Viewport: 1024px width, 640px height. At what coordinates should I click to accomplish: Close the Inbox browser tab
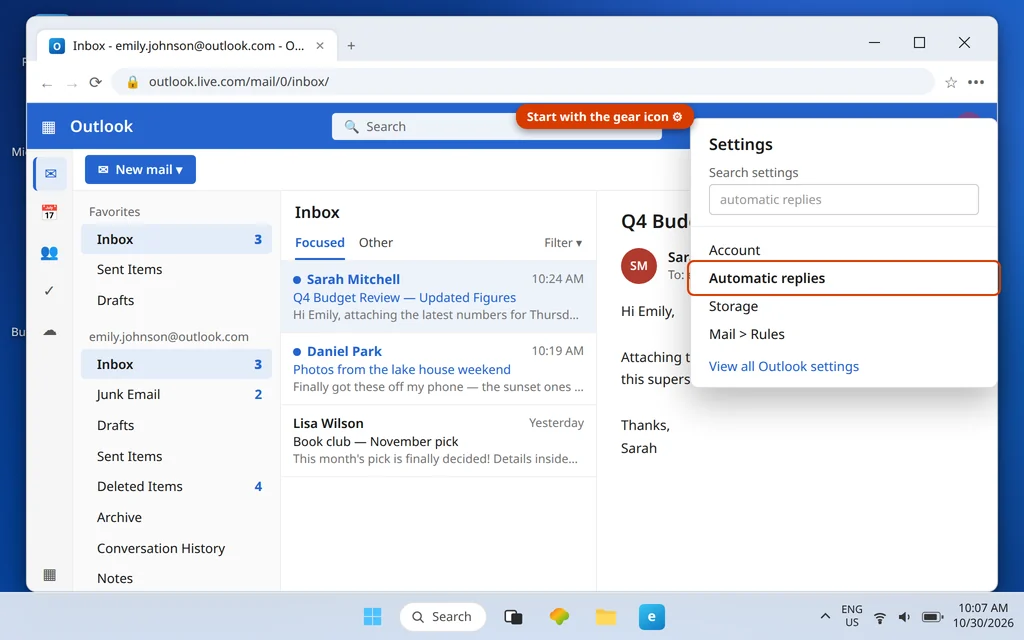tap(320, 46)
